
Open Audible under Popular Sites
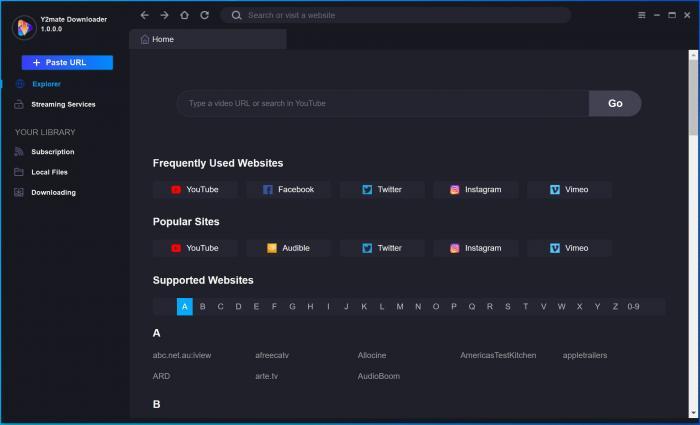click(288, 248)
